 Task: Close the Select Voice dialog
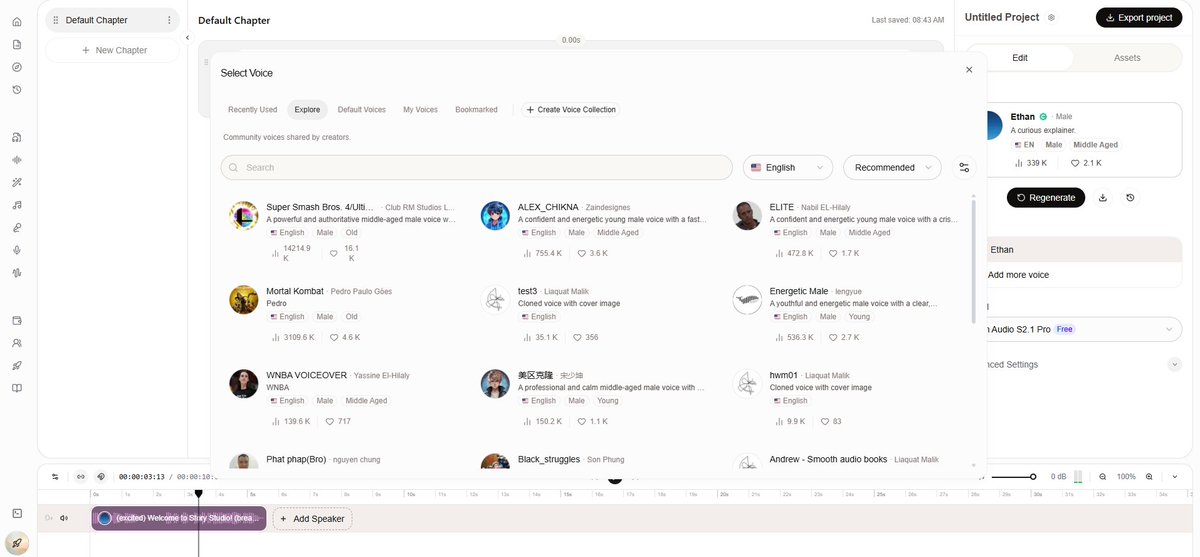pos(969,70)
